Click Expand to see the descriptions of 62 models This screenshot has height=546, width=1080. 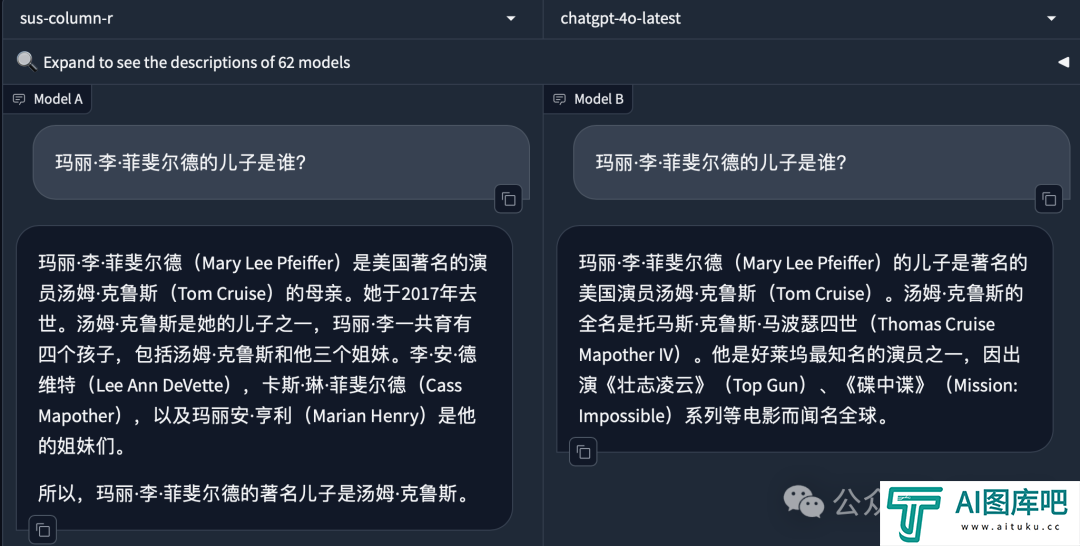(x=197, y=62)
